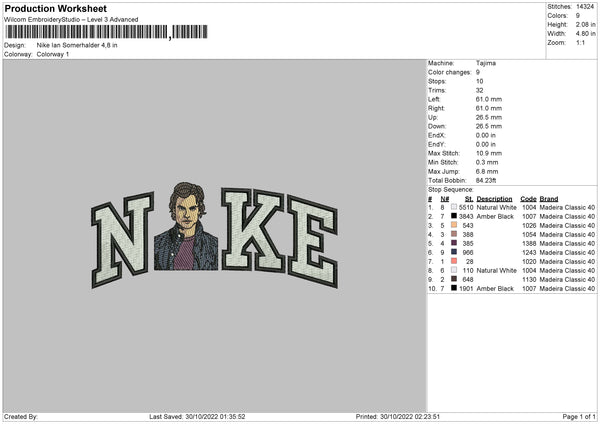Click the Max Stitch value 10.9 mm
600x424 pixels.
pyautogui.click(x=489, y=153)
